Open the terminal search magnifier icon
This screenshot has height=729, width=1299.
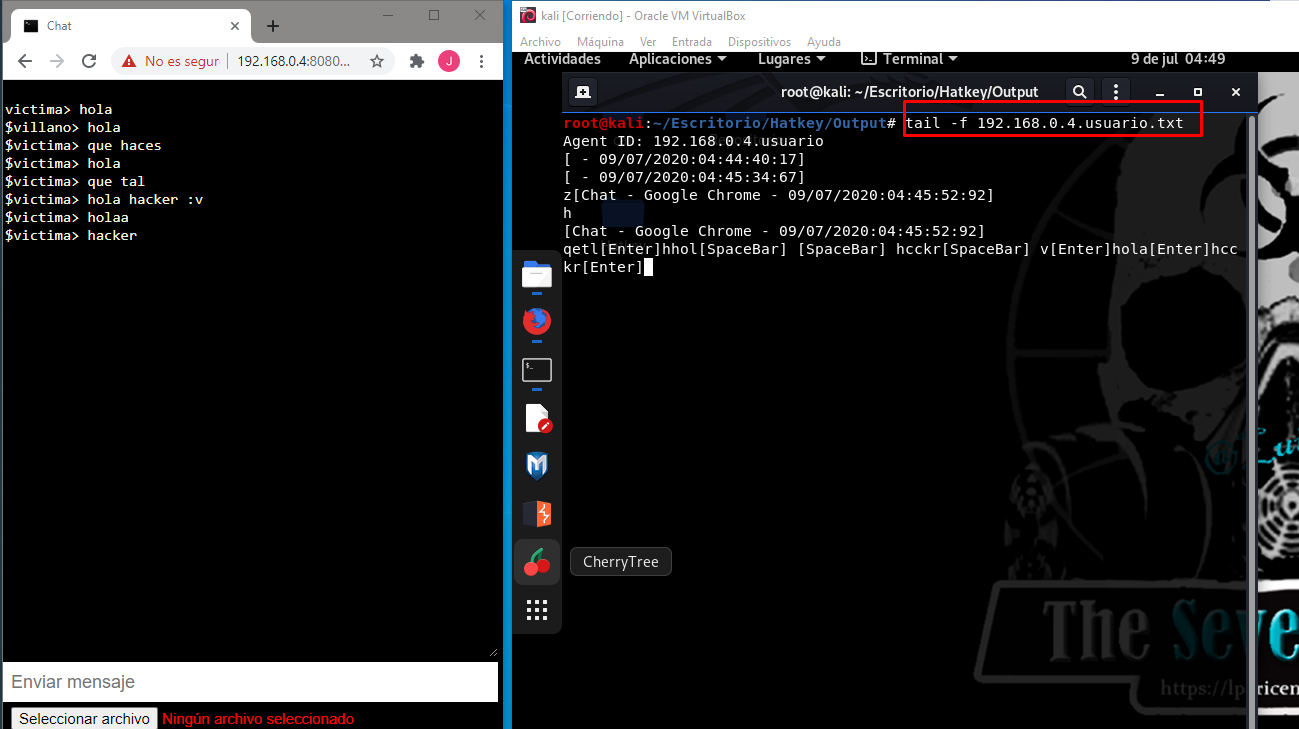[1080, 91]
